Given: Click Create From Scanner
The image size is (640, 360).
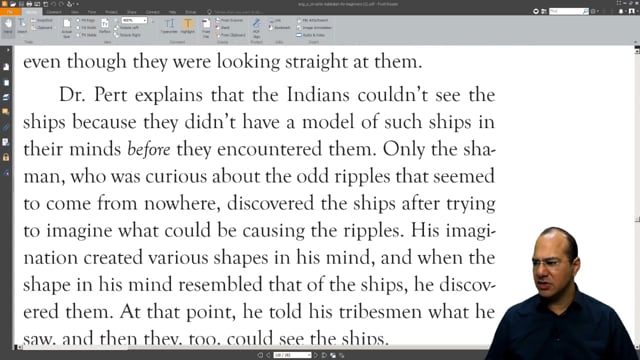Looking at the screenshot, I should point(229,20).
